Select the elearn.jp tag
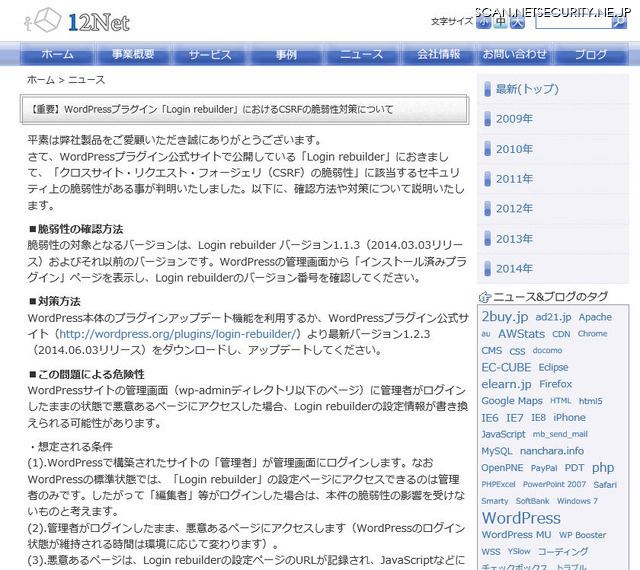 [x=506, y=384]
